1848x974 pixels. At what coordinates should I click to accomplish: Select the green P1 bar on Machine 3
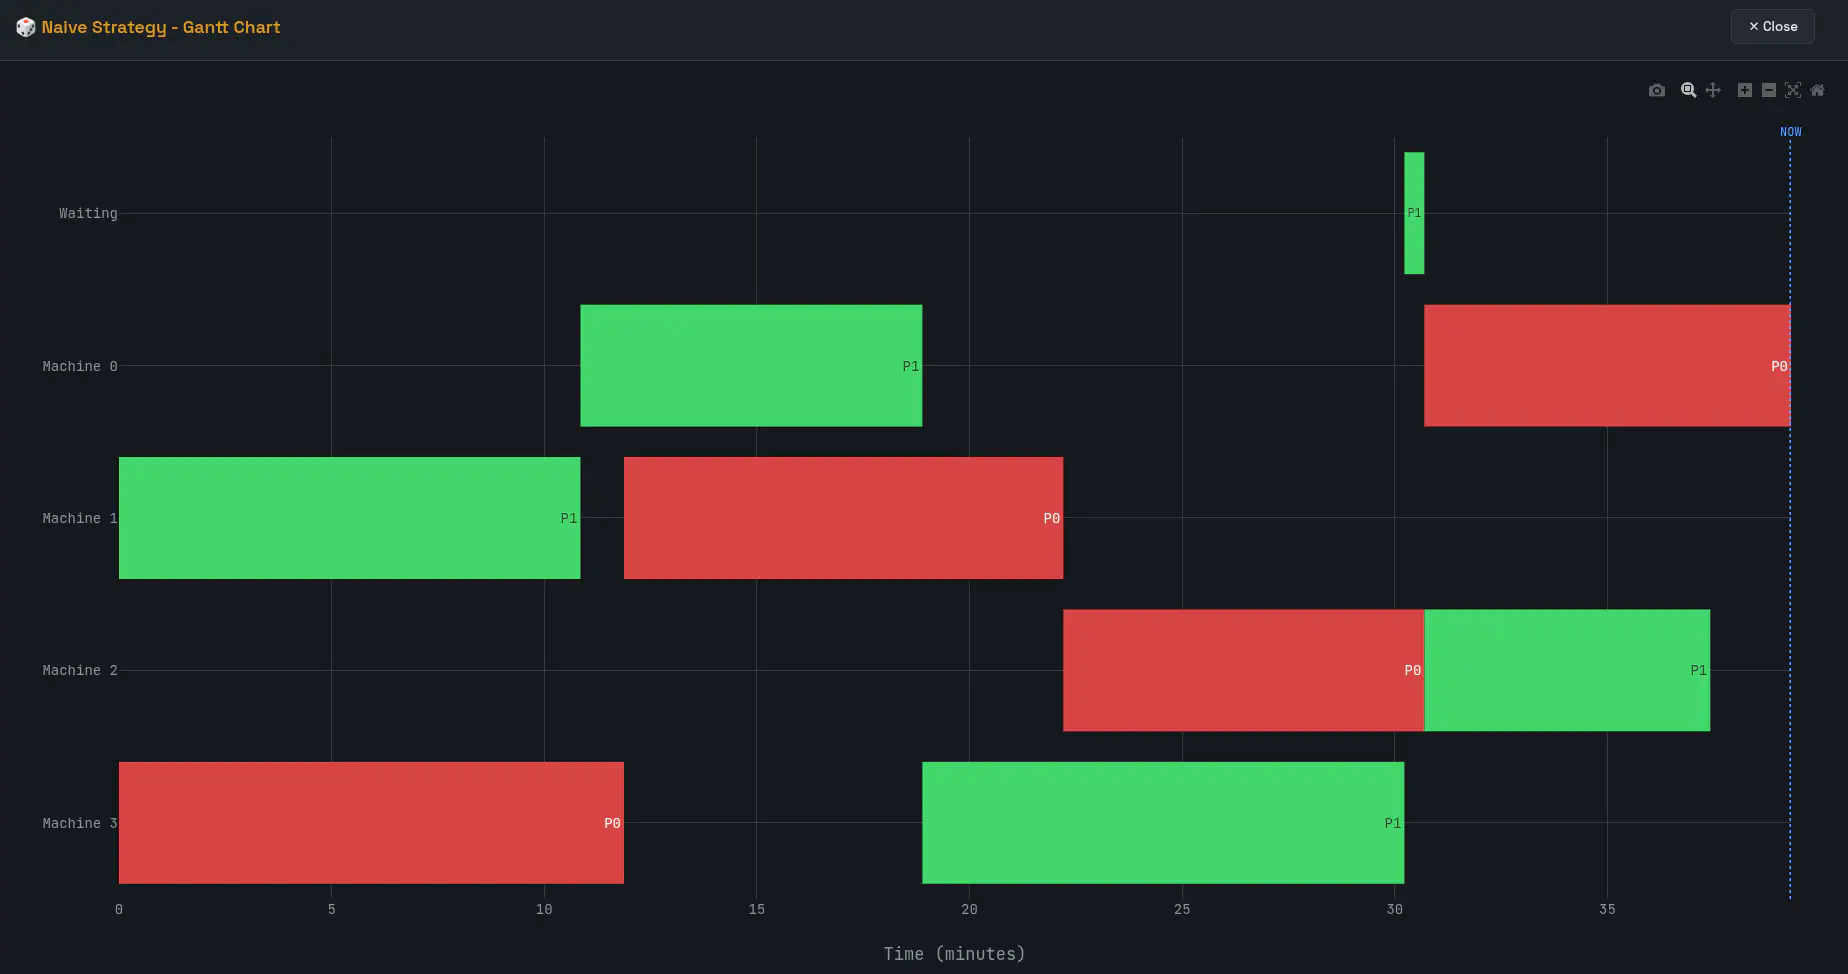coord(1162,823)
